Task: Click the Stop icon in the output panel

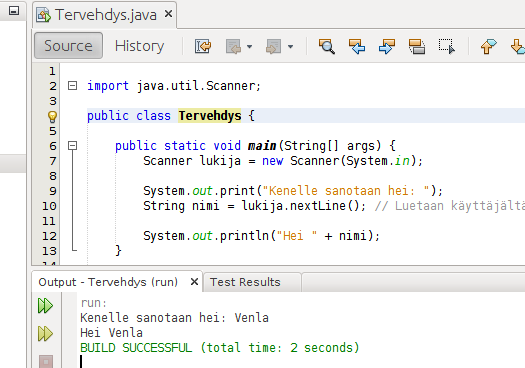Action: pos(46,362)
